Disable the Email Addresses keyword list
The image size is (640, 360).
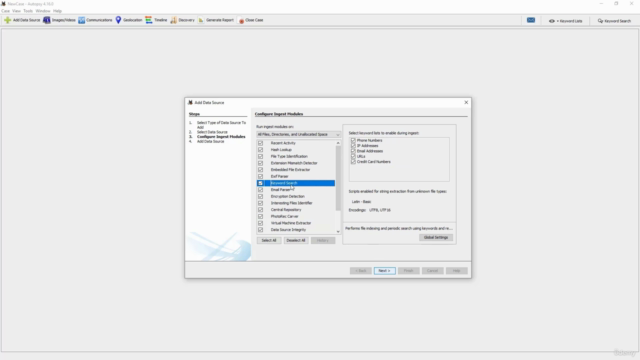pyautogui.click(x=353, y=151)
